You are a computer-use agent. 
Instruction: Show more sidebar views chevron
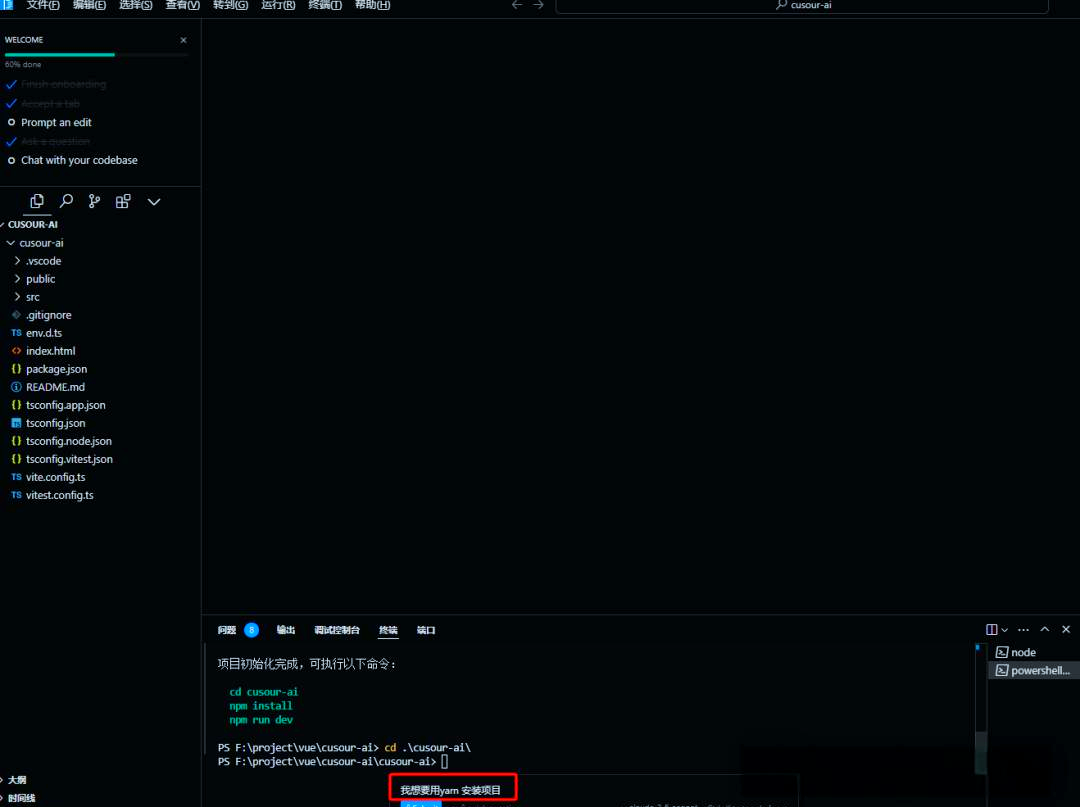pos(154,201)
